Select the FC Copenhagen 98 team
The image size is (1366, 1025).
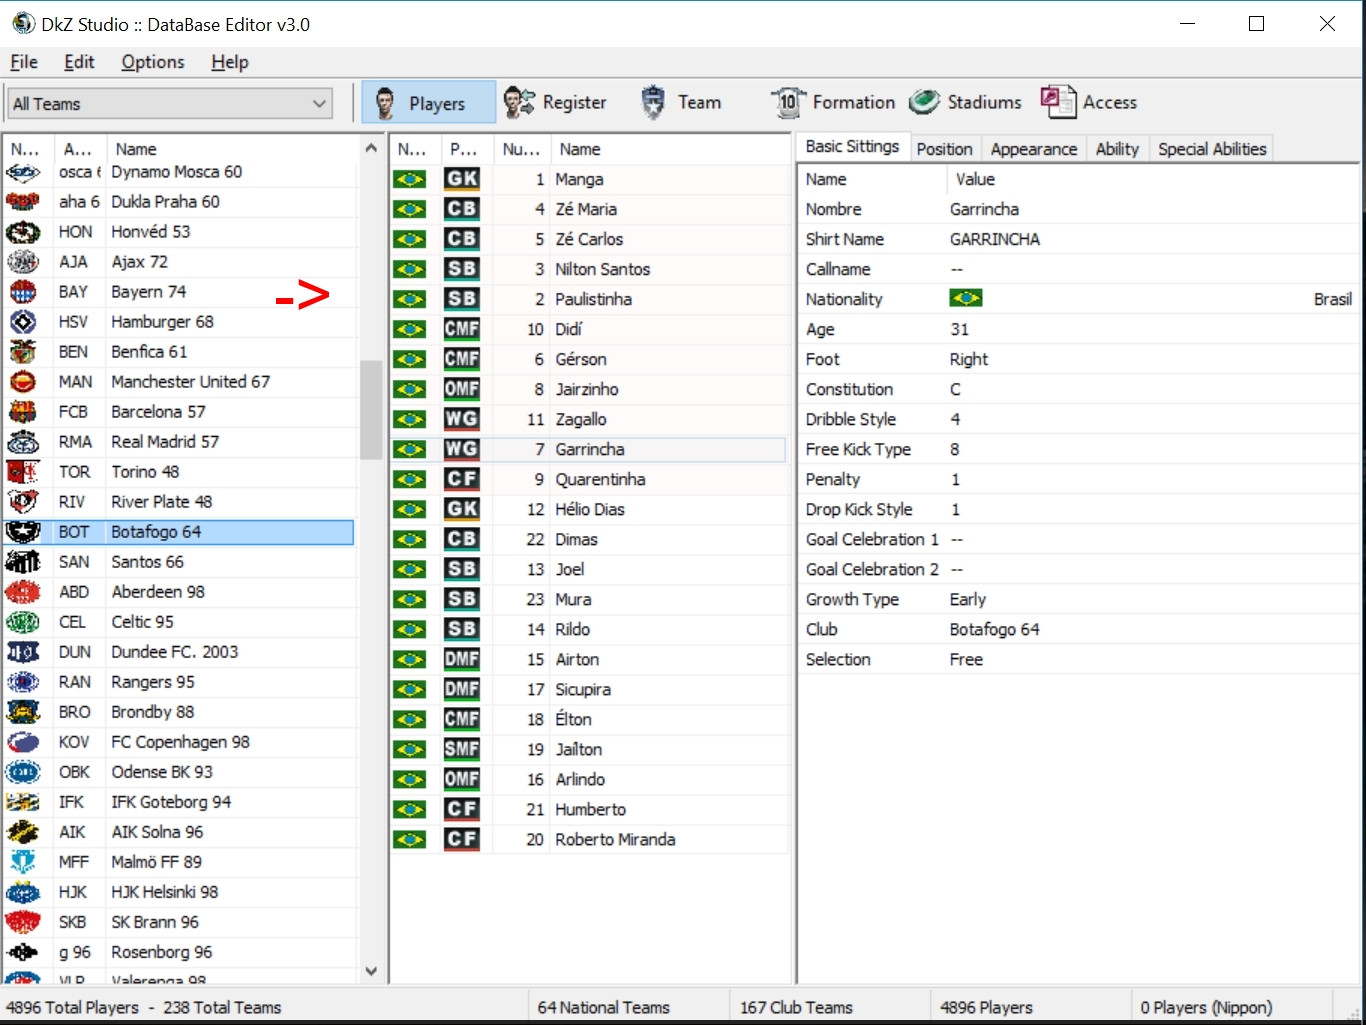point(181,742)
